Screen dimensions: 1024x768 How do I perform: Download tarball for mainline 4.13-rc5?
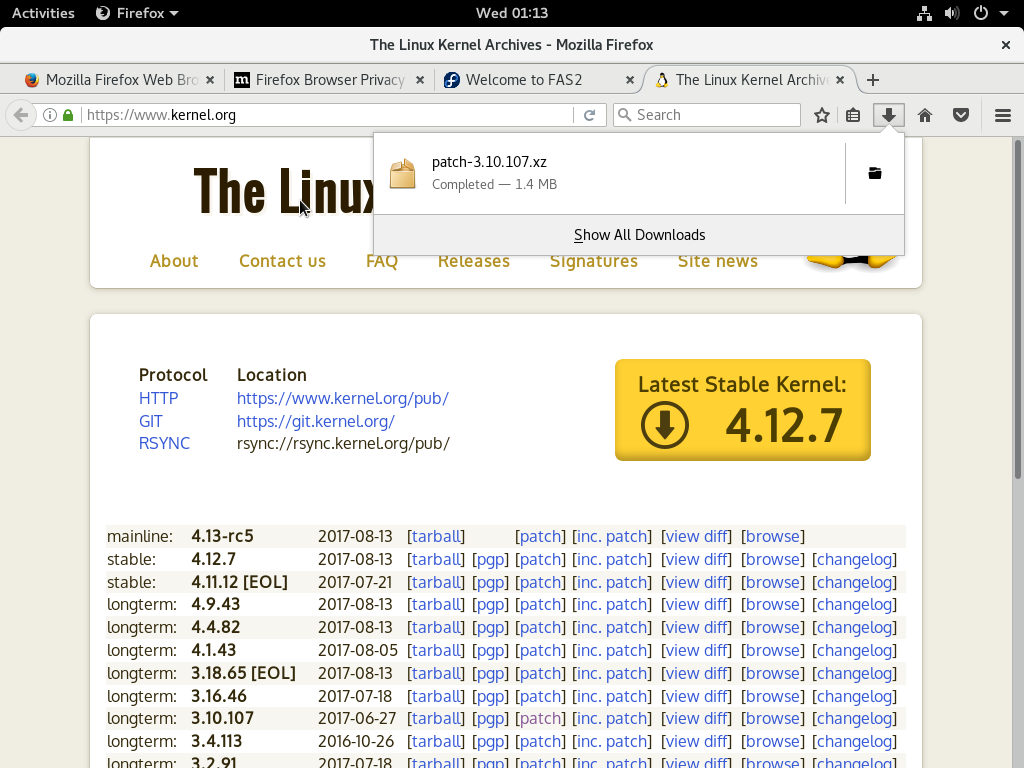pos(436,536)
